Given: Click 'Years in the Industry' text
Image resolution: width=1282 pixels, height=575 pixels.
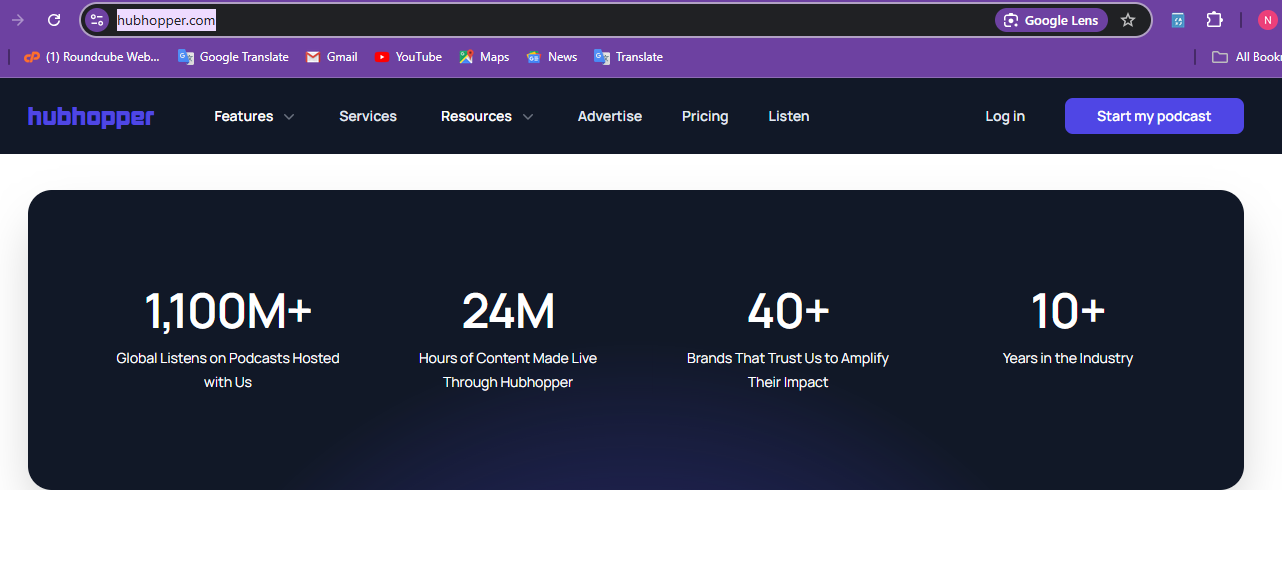Looking at the screenshot, I should (1068, 358).
